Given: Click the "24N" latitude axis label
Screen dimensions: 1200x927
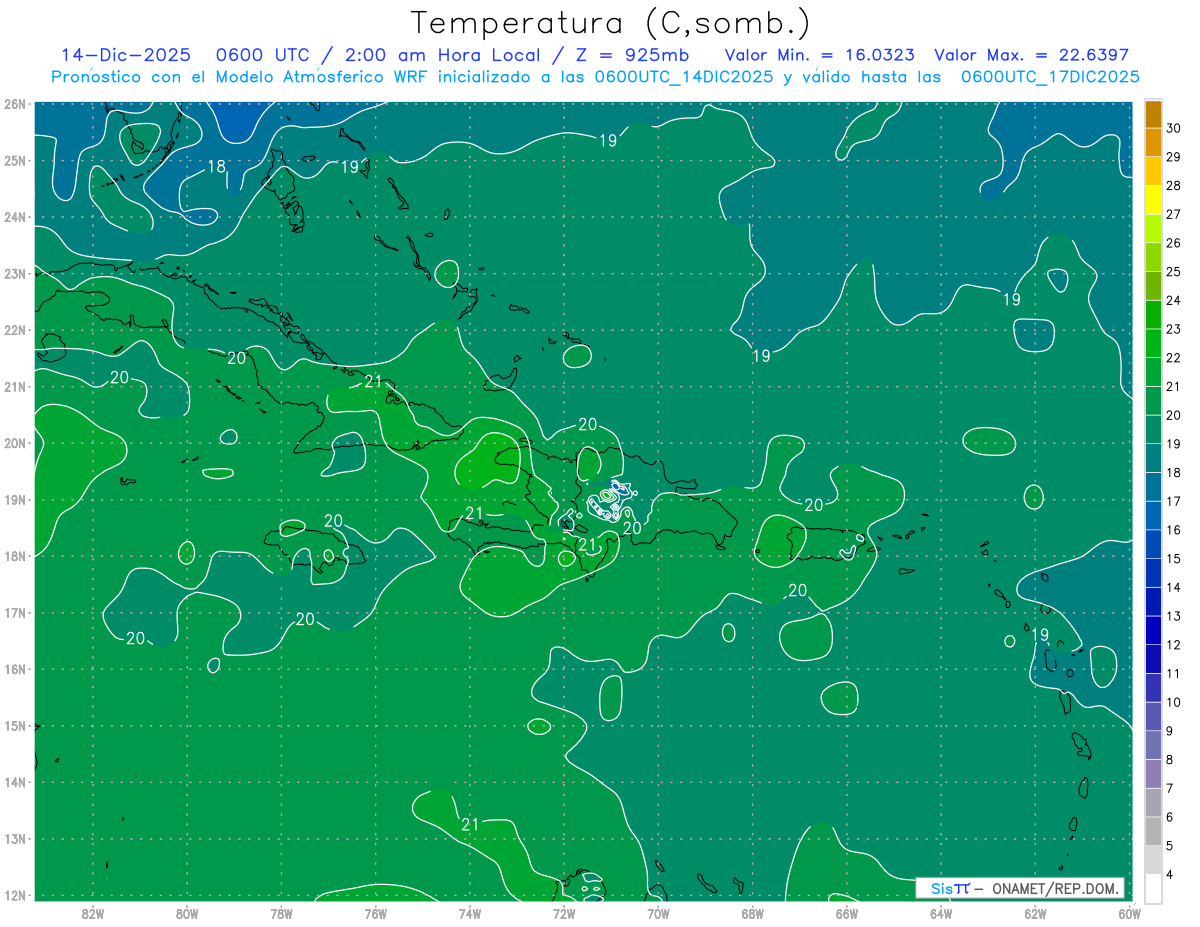Looking at the screenshot, I should 14,217.
